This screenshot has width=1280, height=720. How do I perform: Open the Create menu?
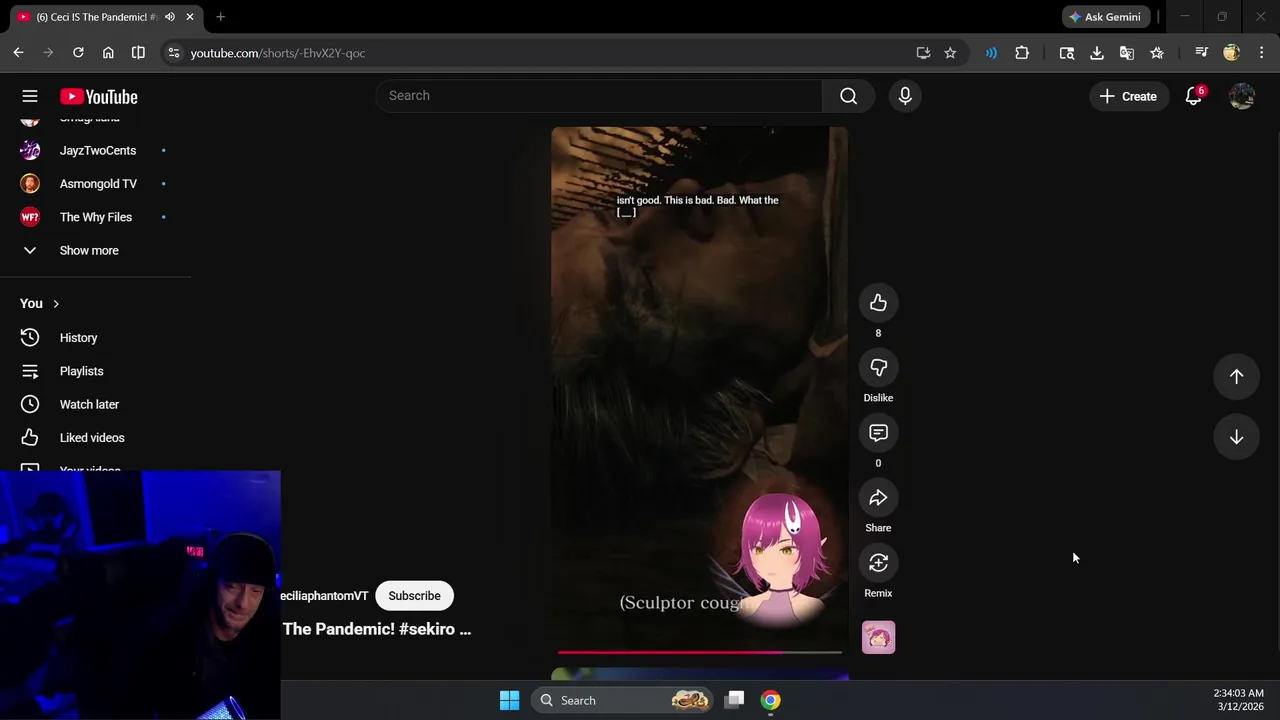coord(1128,96)
